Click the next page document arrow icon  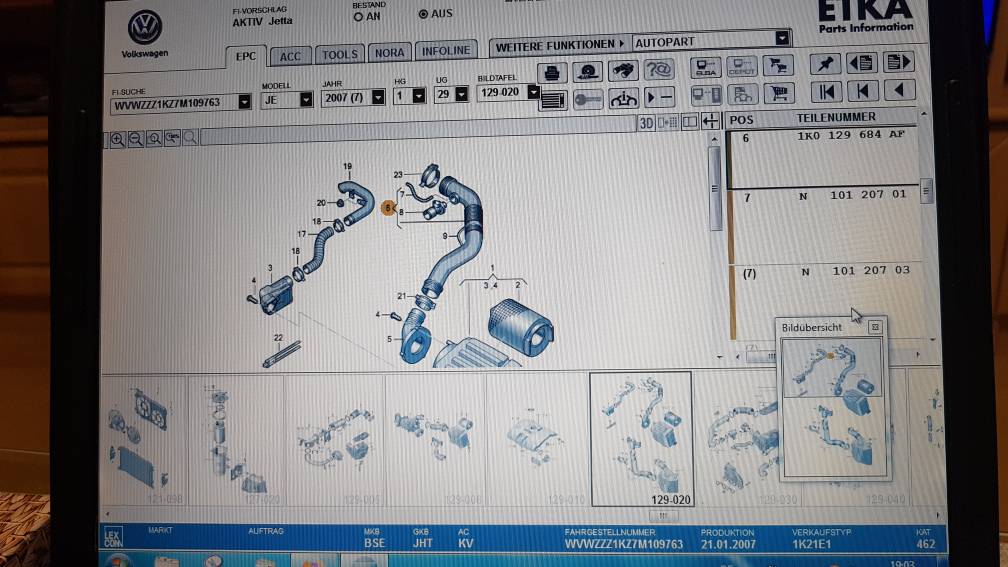[x=898, y=62]
